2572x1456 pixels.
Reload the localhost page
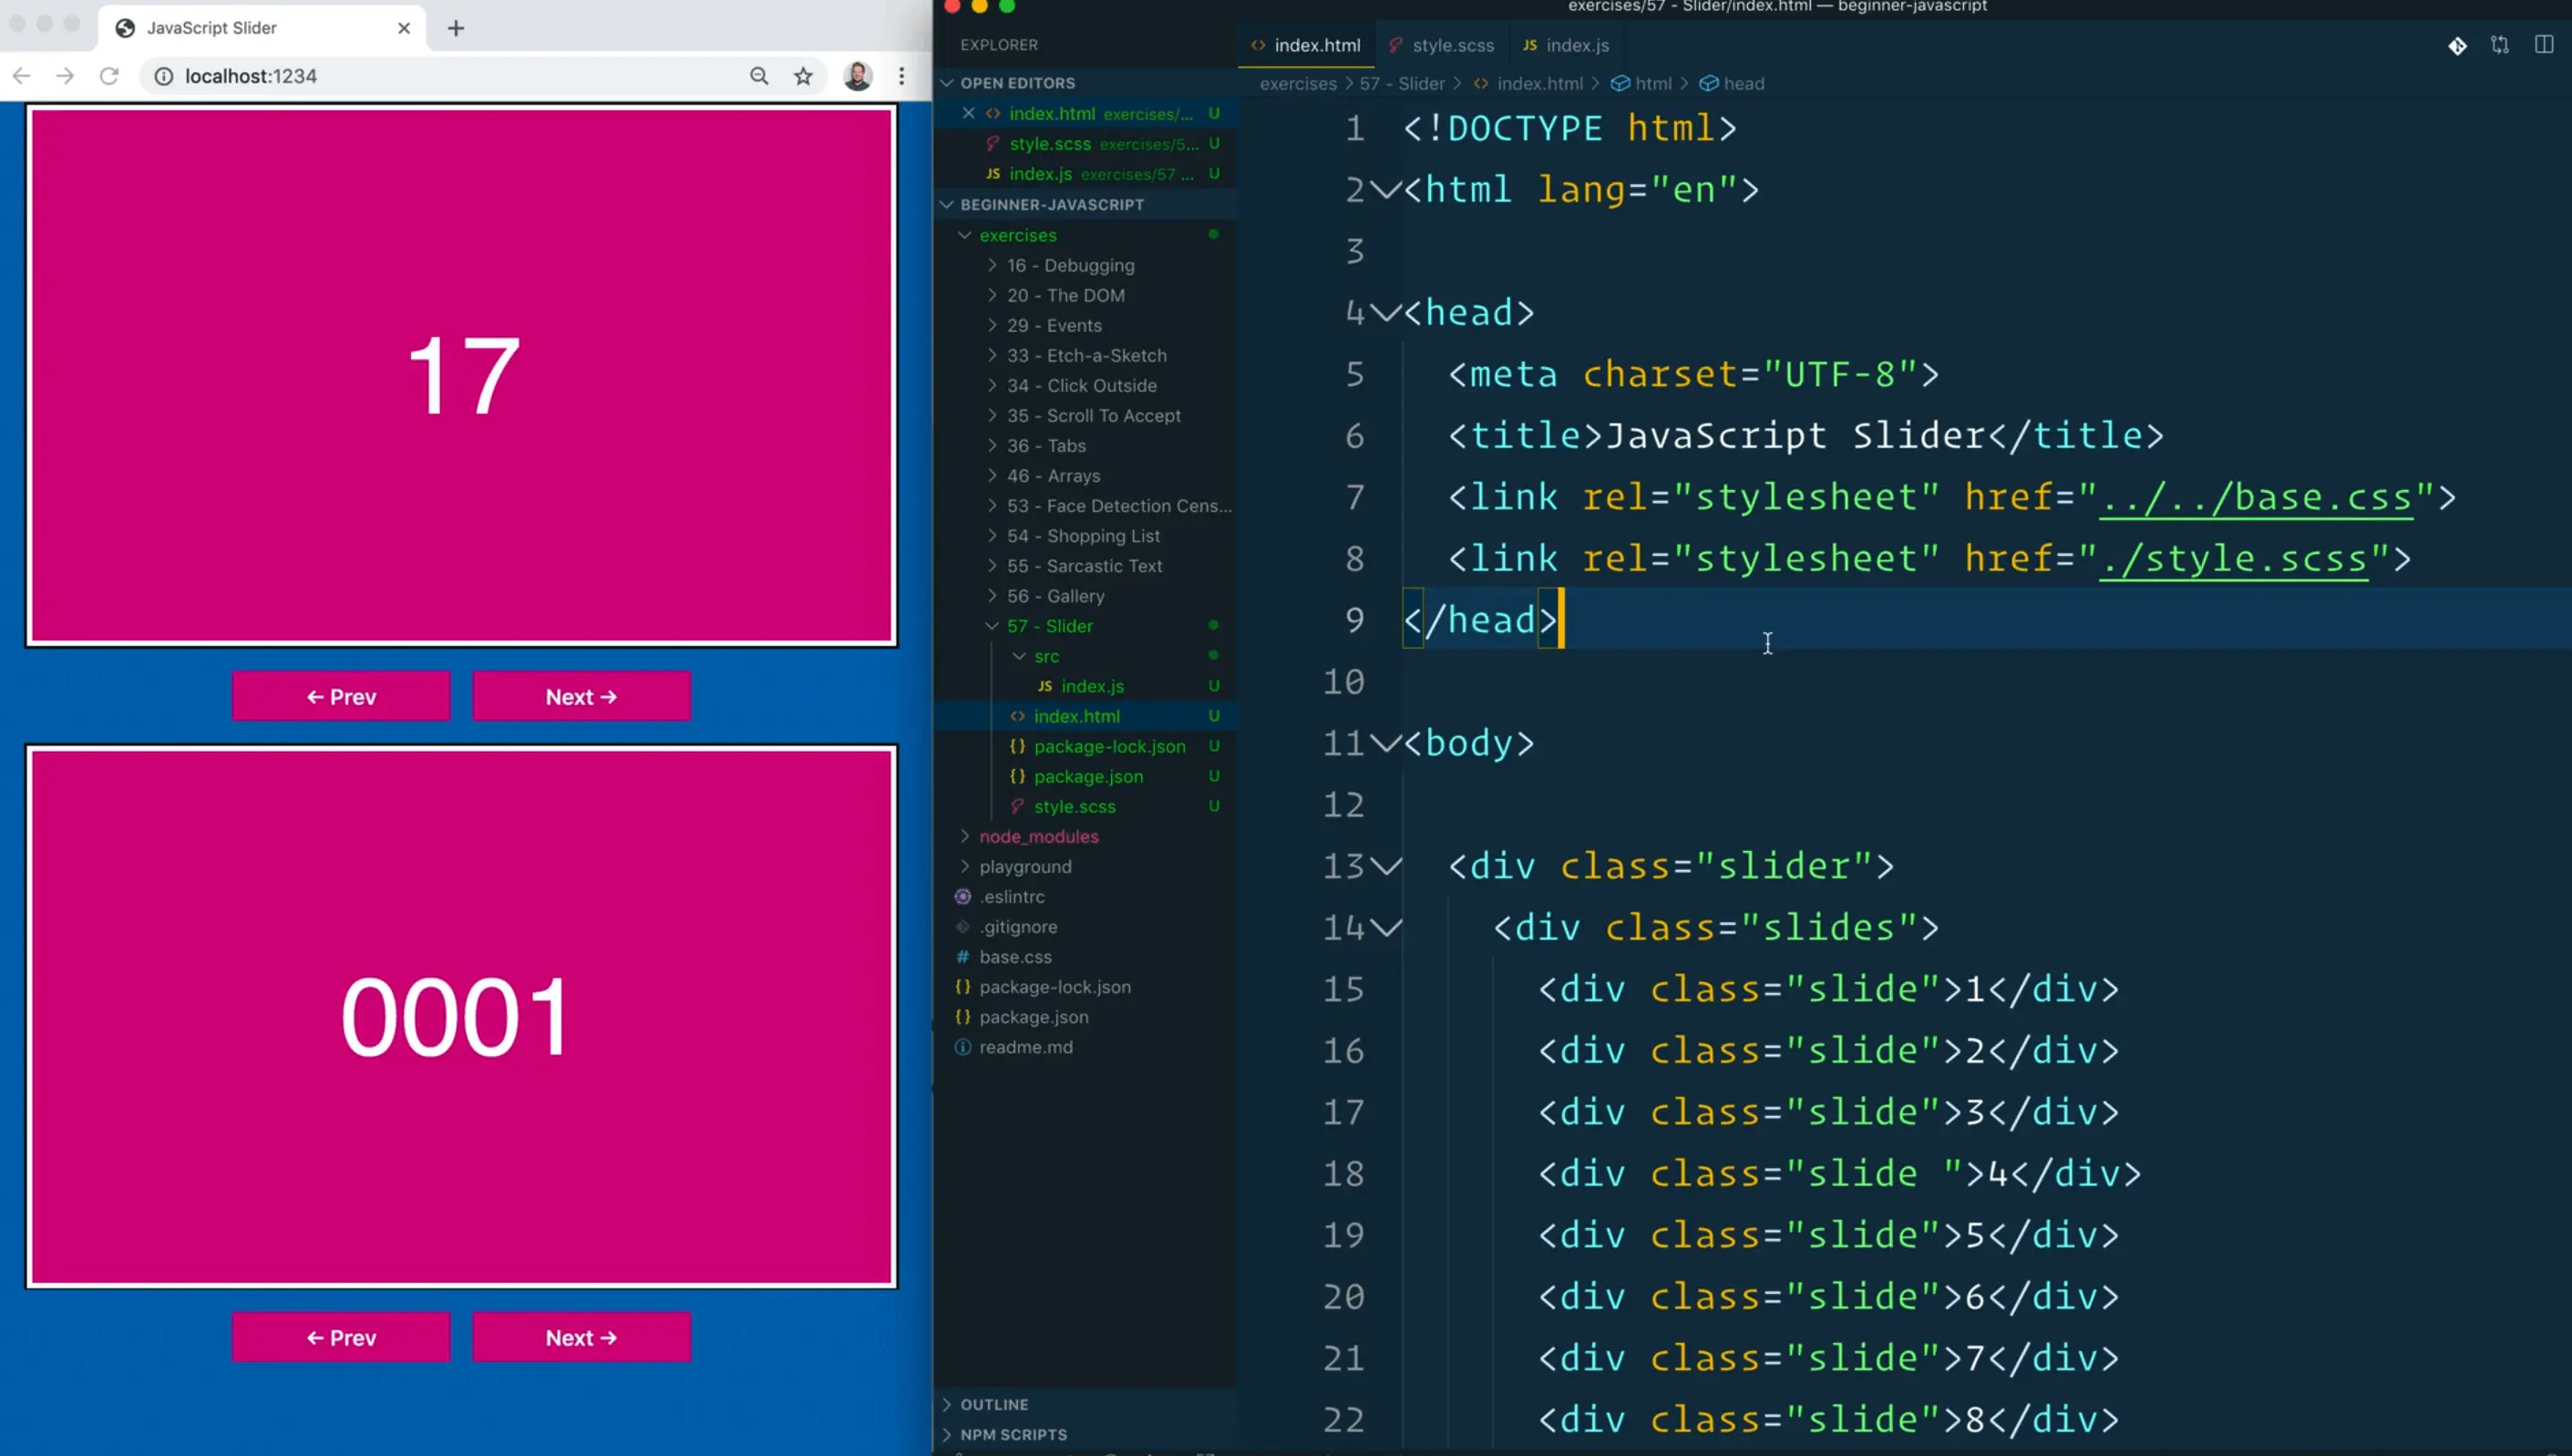coord(109,76)
